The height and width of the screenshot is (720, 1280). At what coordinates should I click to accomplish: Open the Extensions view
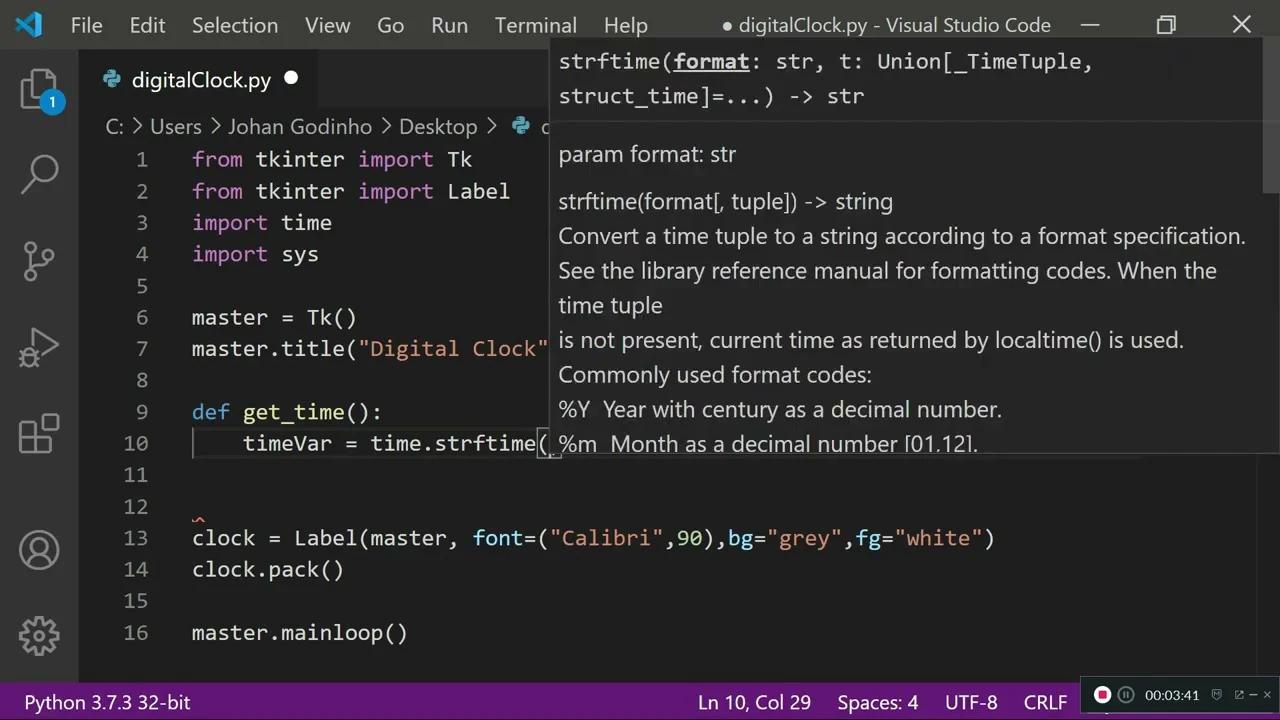40,435
